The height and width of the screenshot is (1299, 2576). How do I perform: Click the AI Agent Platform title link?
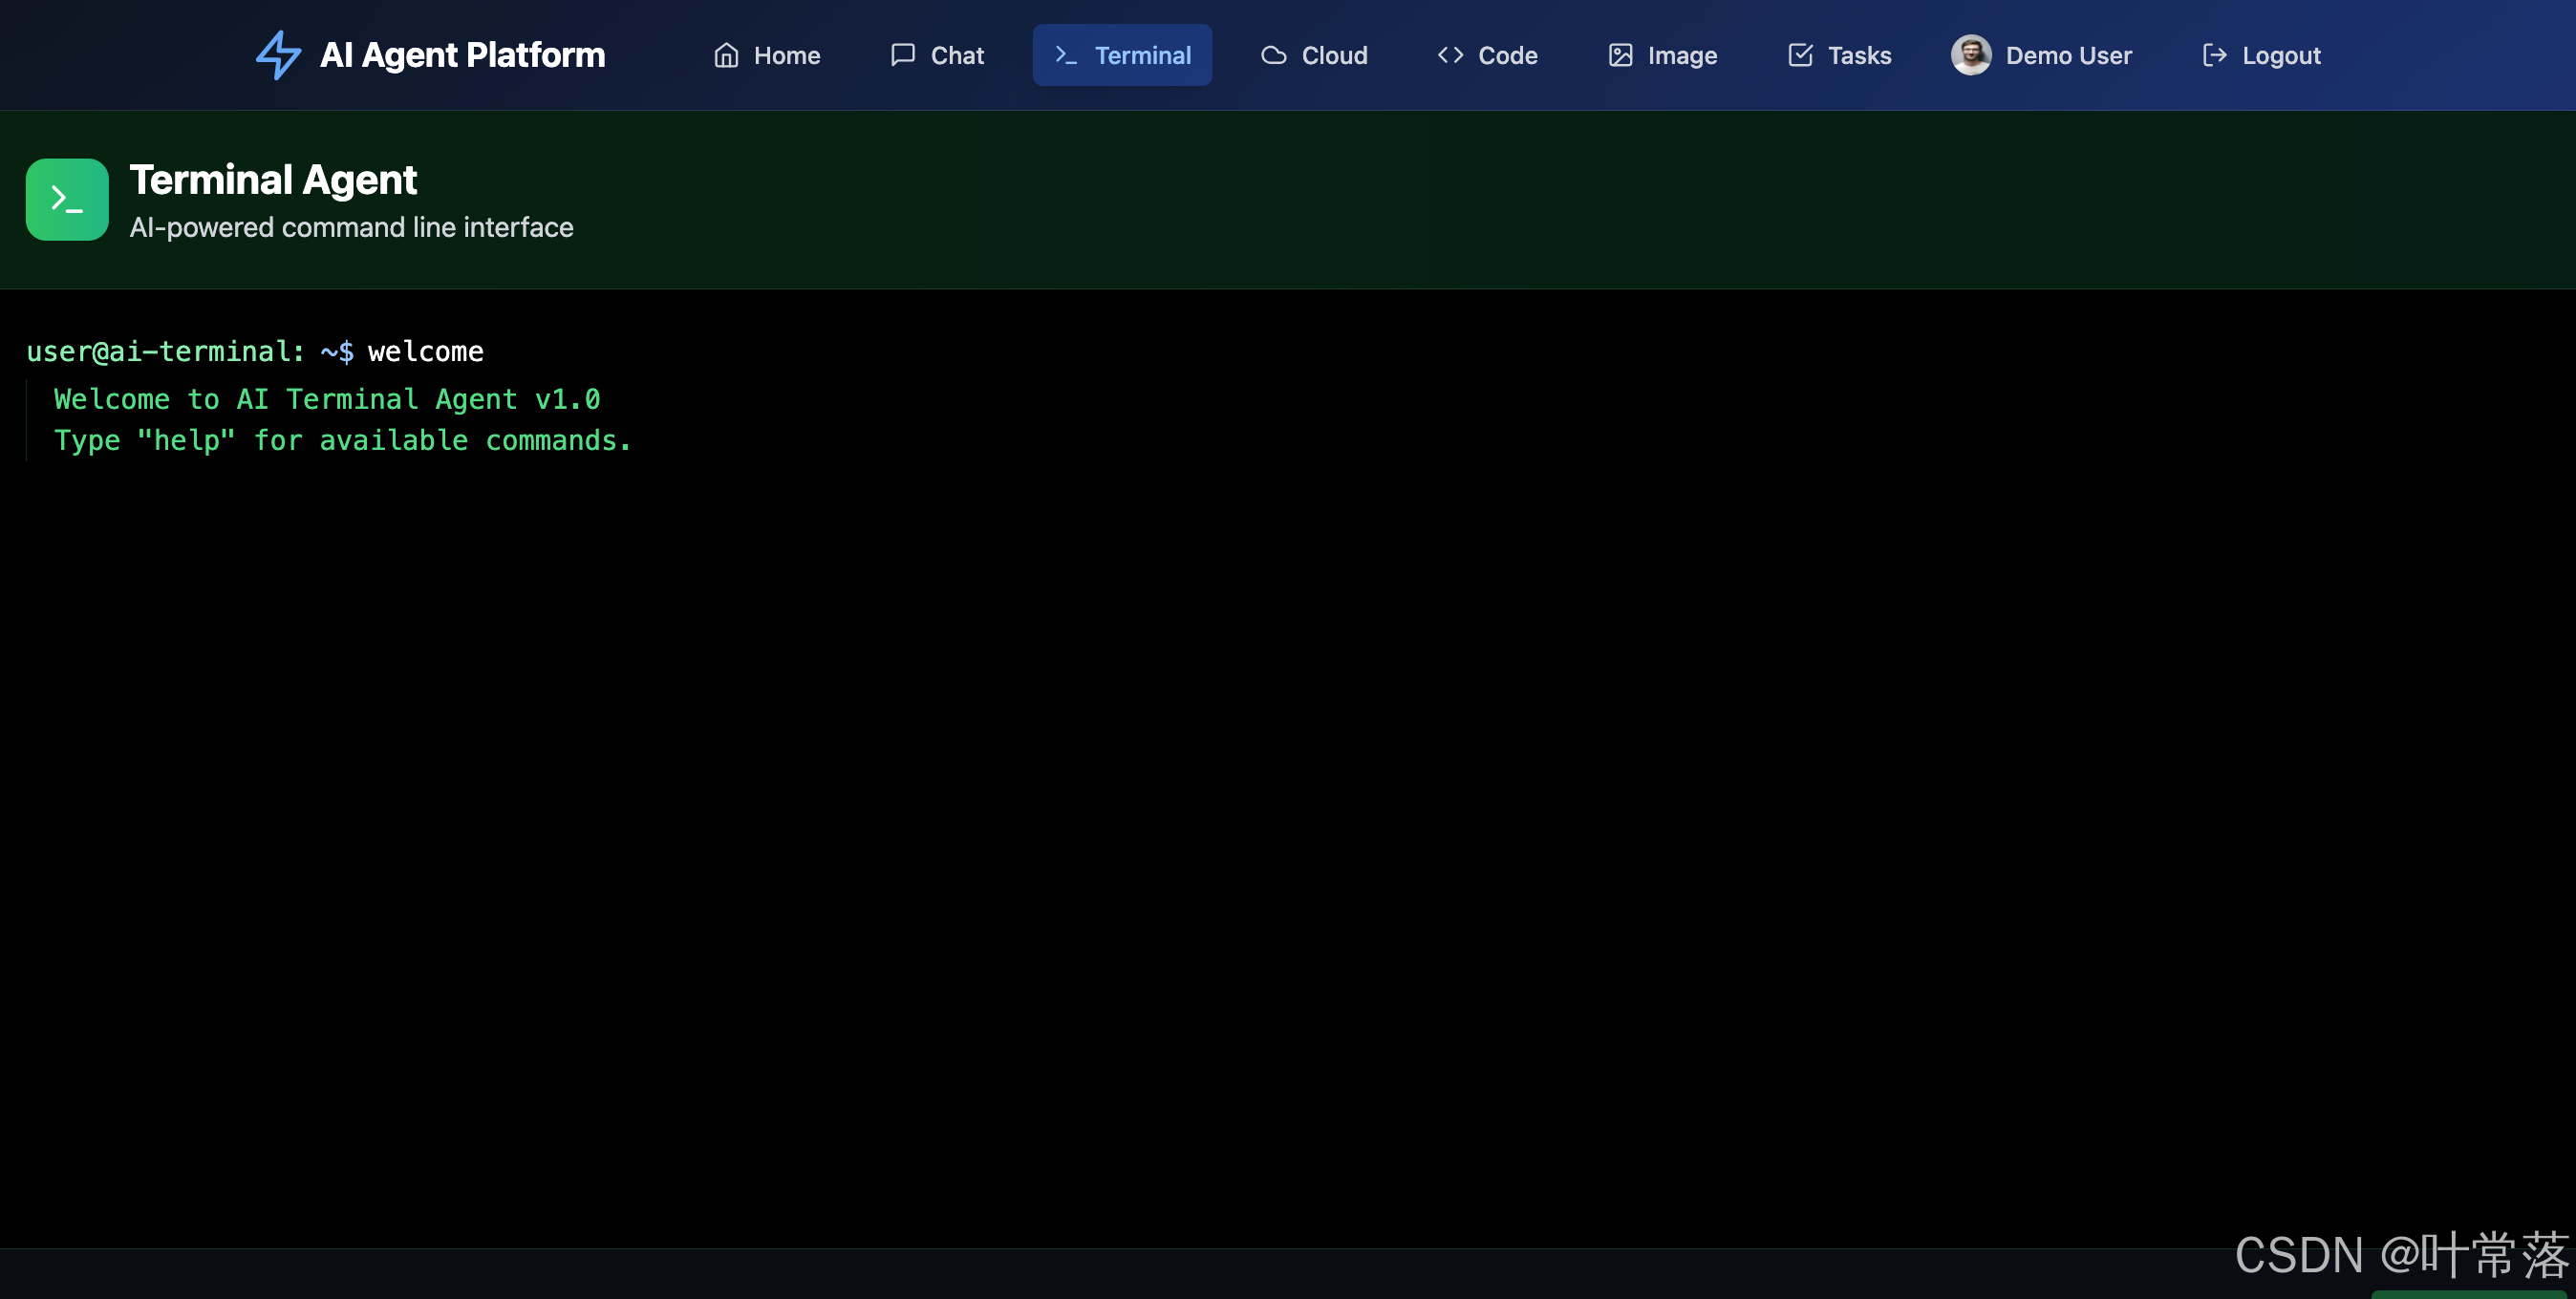tap(462, 55)
